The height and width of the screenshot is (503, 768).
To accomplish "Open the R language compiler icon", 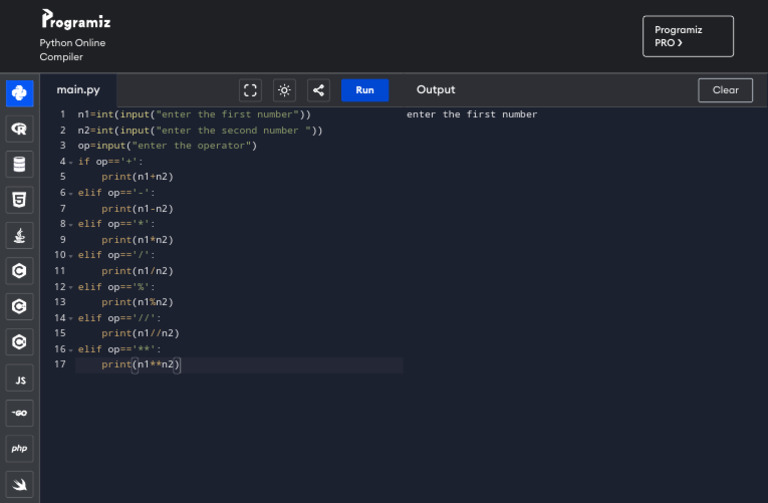I will [19, 129].
